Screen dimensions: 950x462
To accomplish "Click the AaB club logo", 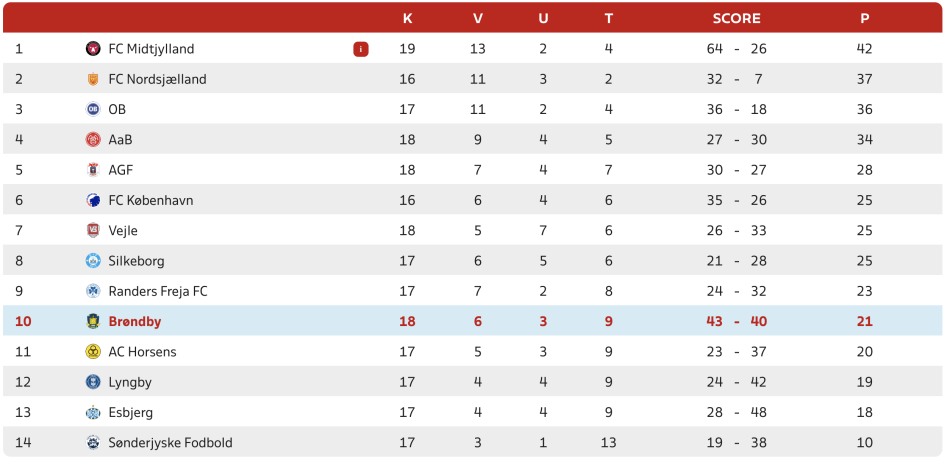I will pyautogui.click(x=93, y=140).
